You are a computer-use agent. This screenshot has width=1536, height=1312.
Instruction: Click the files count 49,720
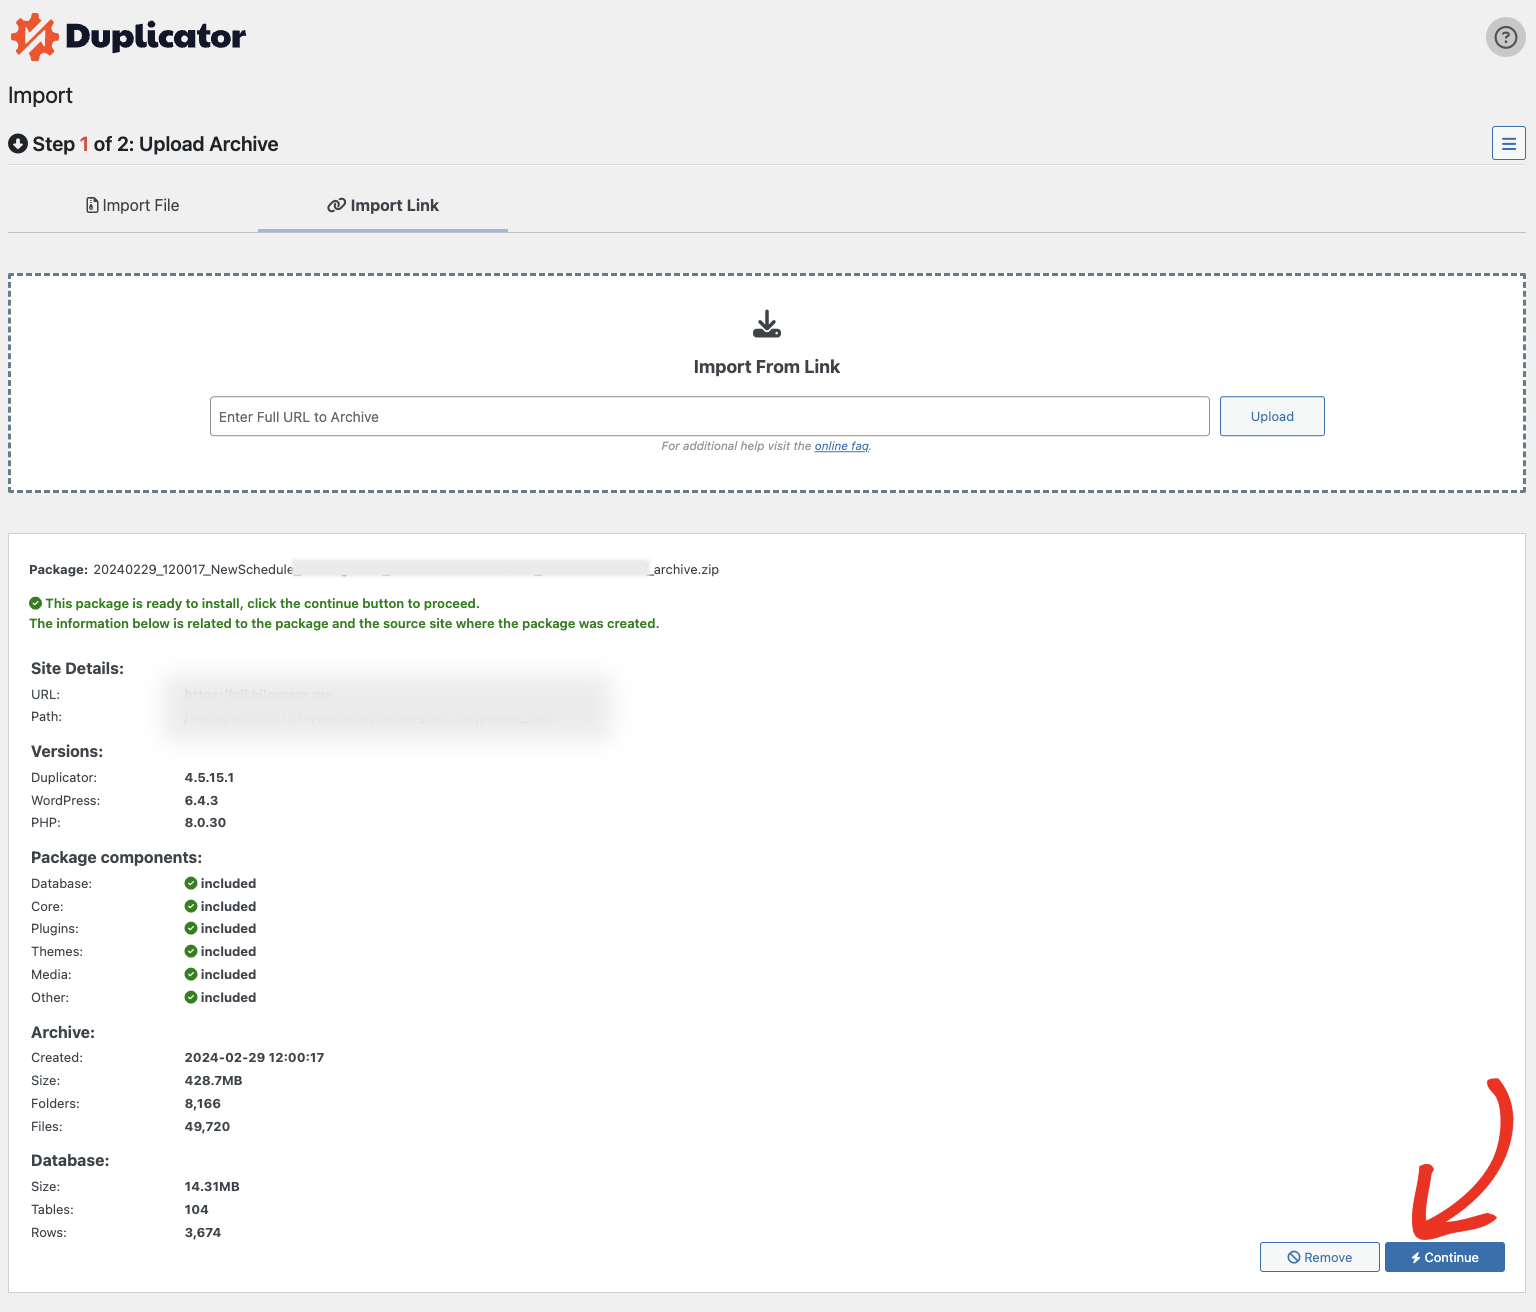tap(207, 1126)
